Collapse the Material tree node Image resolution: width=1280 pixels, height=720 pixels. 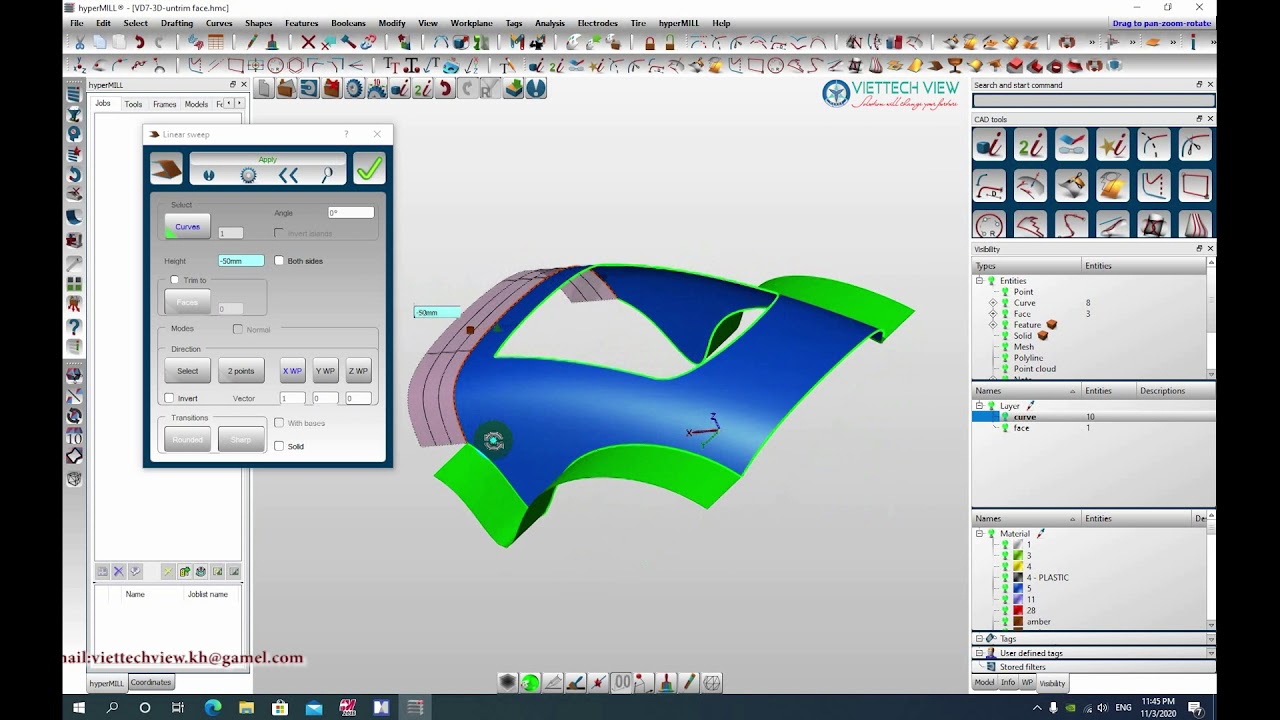pos(979,534)
